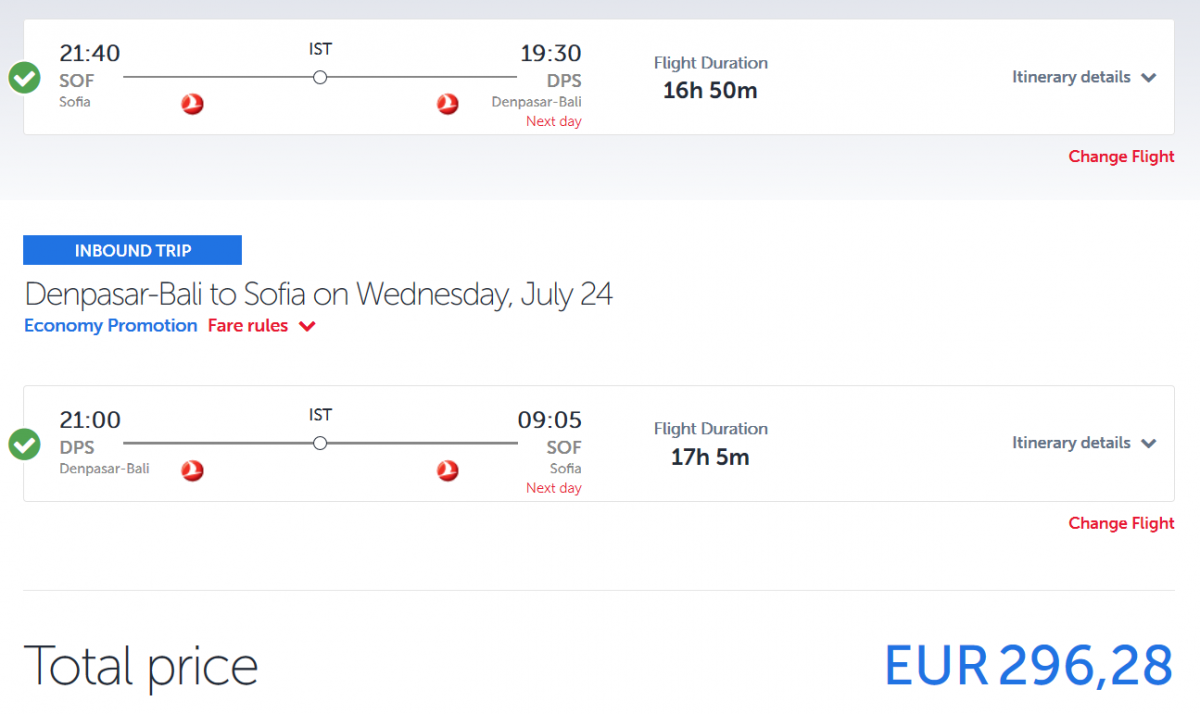Select the INBOUND TRIP label
The height and width of the screenshot is (714, 1200).
click(x=132, y=250)
